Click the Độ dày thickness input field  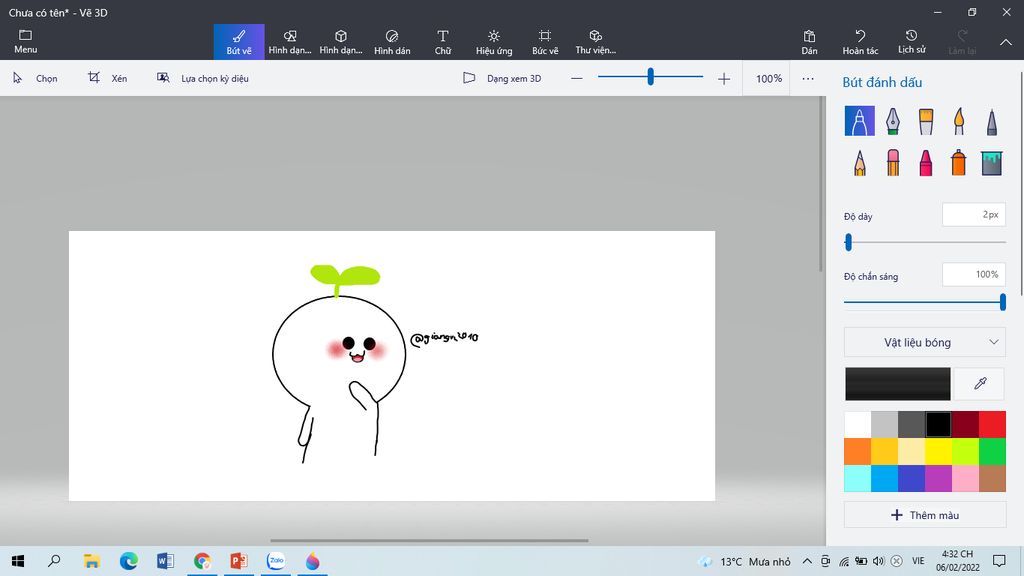(973, 214)
